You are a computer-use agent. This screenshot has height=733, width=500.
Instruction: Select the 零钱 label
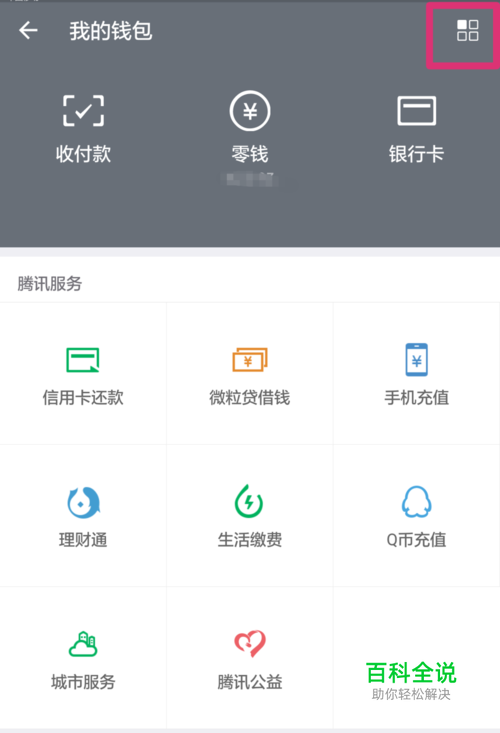pyautogui.click(x=250, y=154)
